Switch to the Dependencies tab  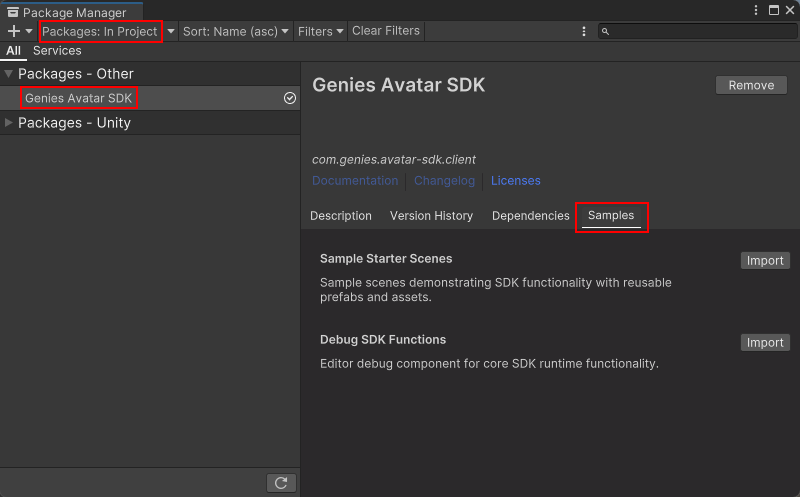(530, 216)
